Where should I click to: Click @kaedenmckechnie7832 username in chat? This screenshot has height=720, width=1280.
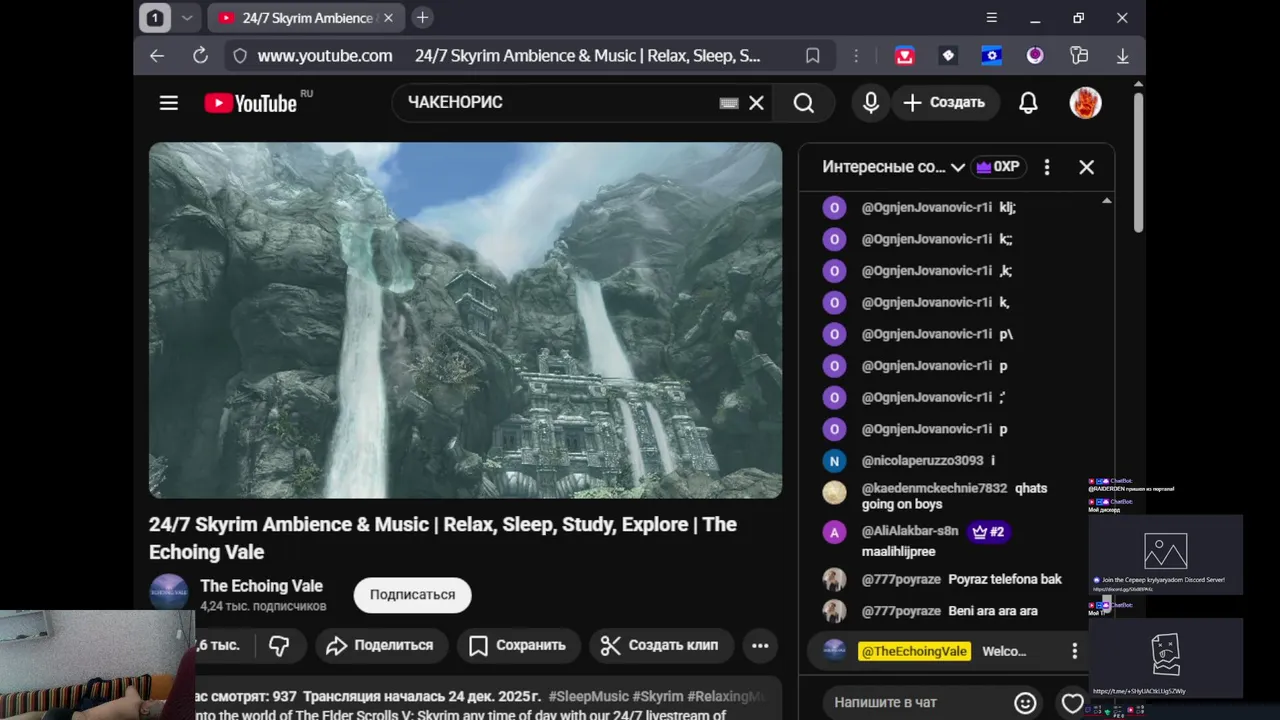[x=934, y=488]
